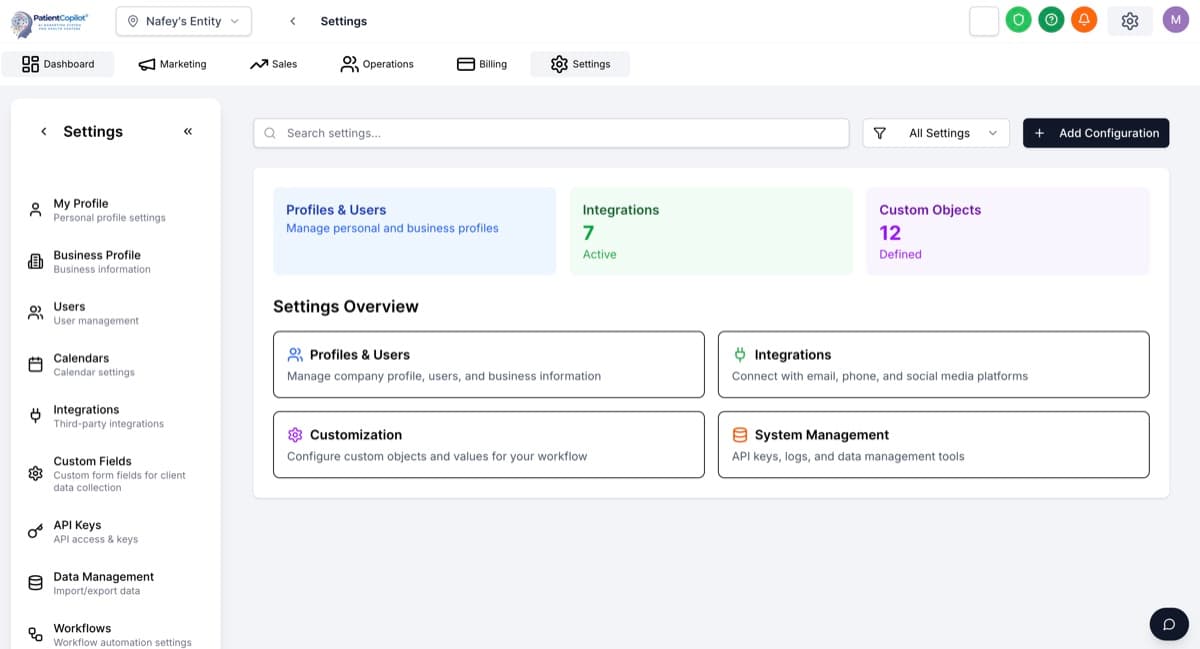
Task: Open the green Integrations 7 Active card
Action: pyautogui.click(x=711, y=231)
